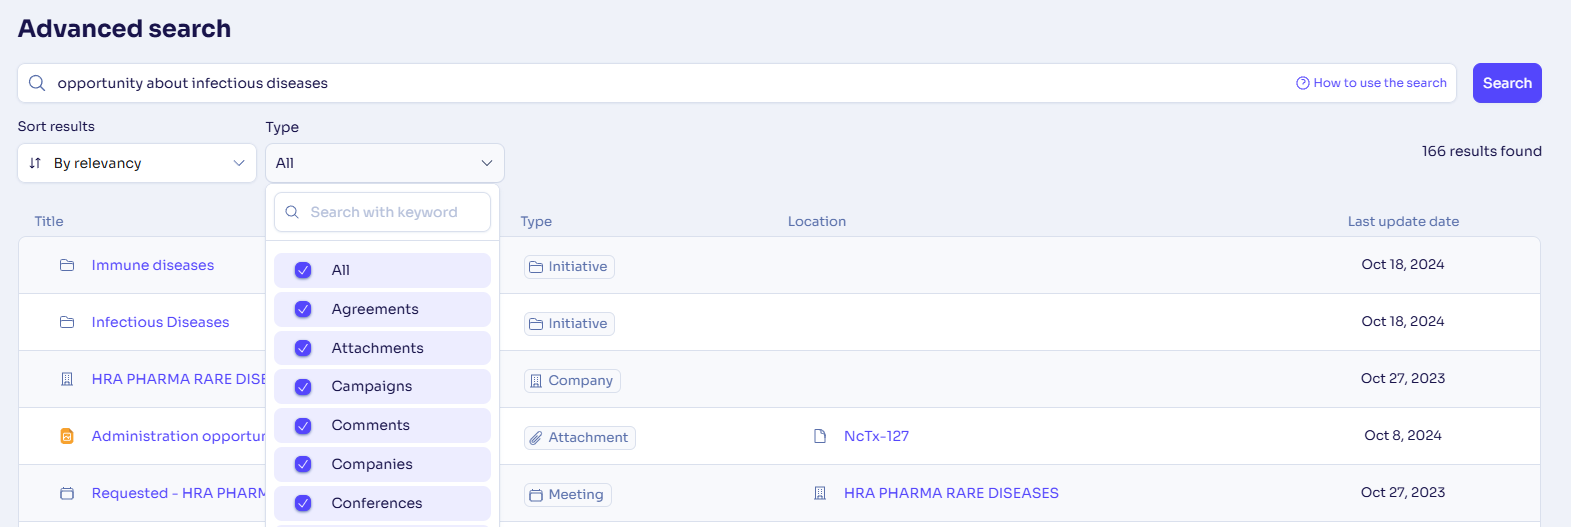Toggle the Campaigns checkbox

pyautogui.click(x=303, y=386)
